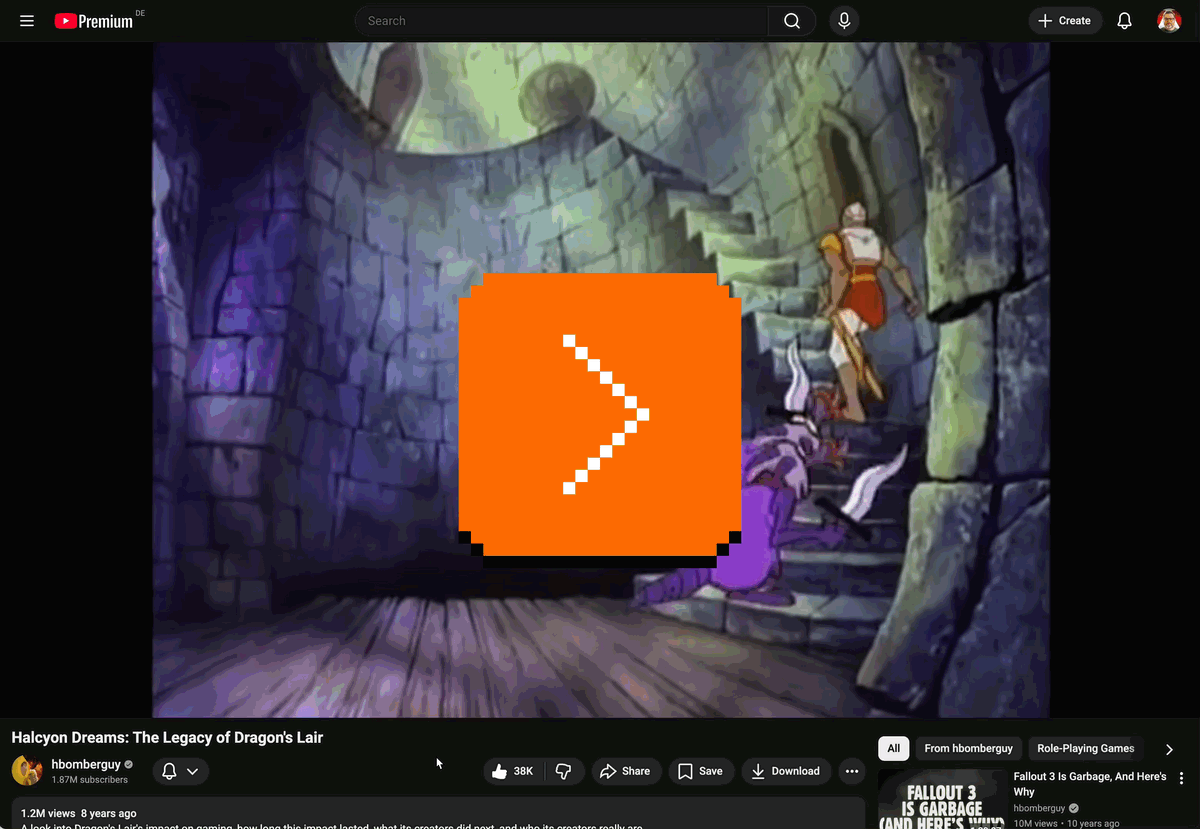This screenshot has height=829, width=1200.
Task: Visit hbomberguy channel under recommended video
Action: [1039, 808]
